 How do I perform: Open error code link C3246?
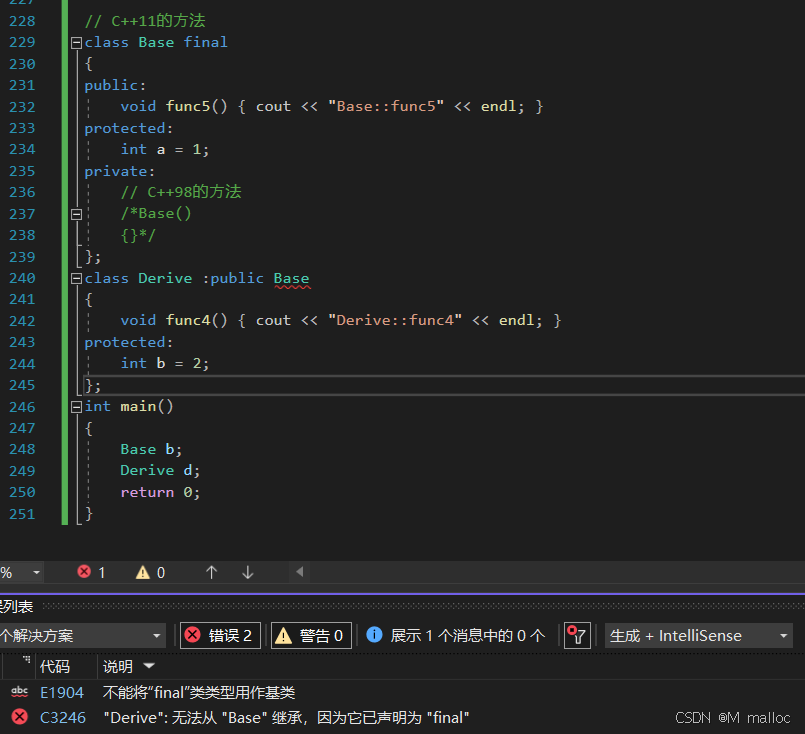tap(63, 718)
